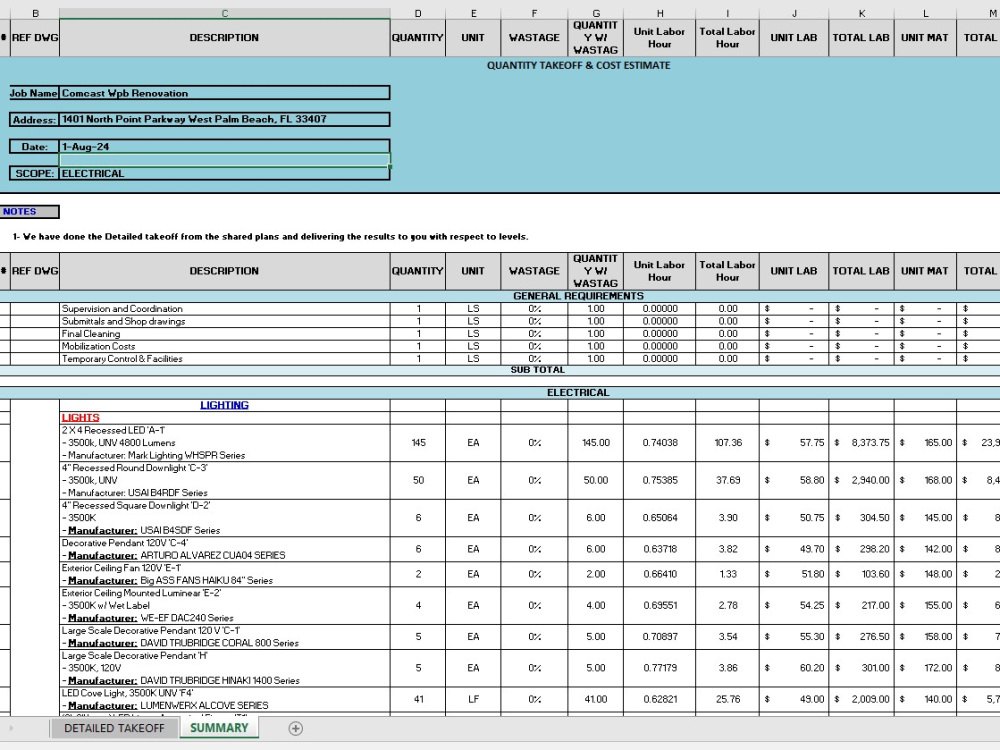This screenshot has width=1000, height=750.
Task: Select total labor hour 107.36 cell
Action: click(x=728, y=443)
